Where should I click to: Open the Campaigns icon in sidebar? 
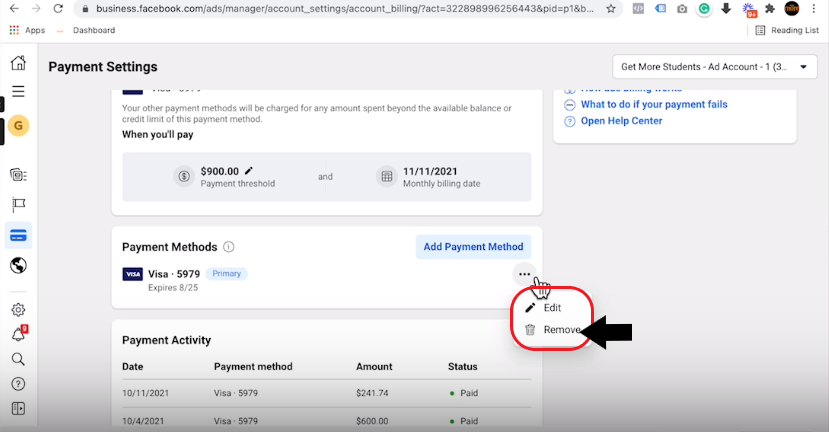point(18,174)
